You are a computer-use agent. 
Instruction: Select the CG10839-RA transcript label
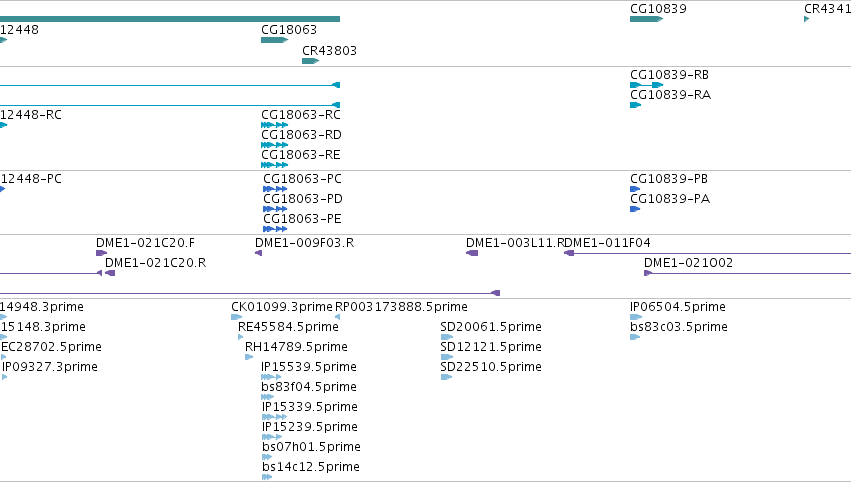(x=670, y=94)
